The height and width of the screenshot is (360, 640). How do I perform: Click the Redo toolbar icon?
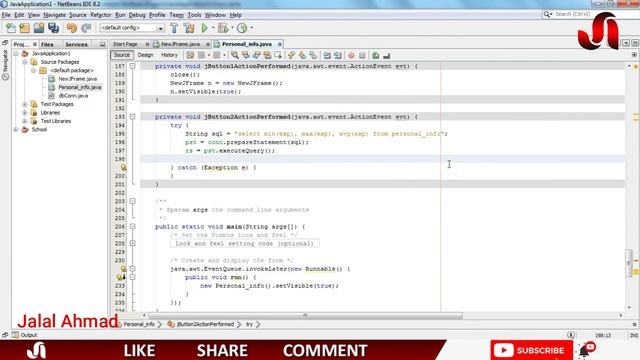(86, 28)
